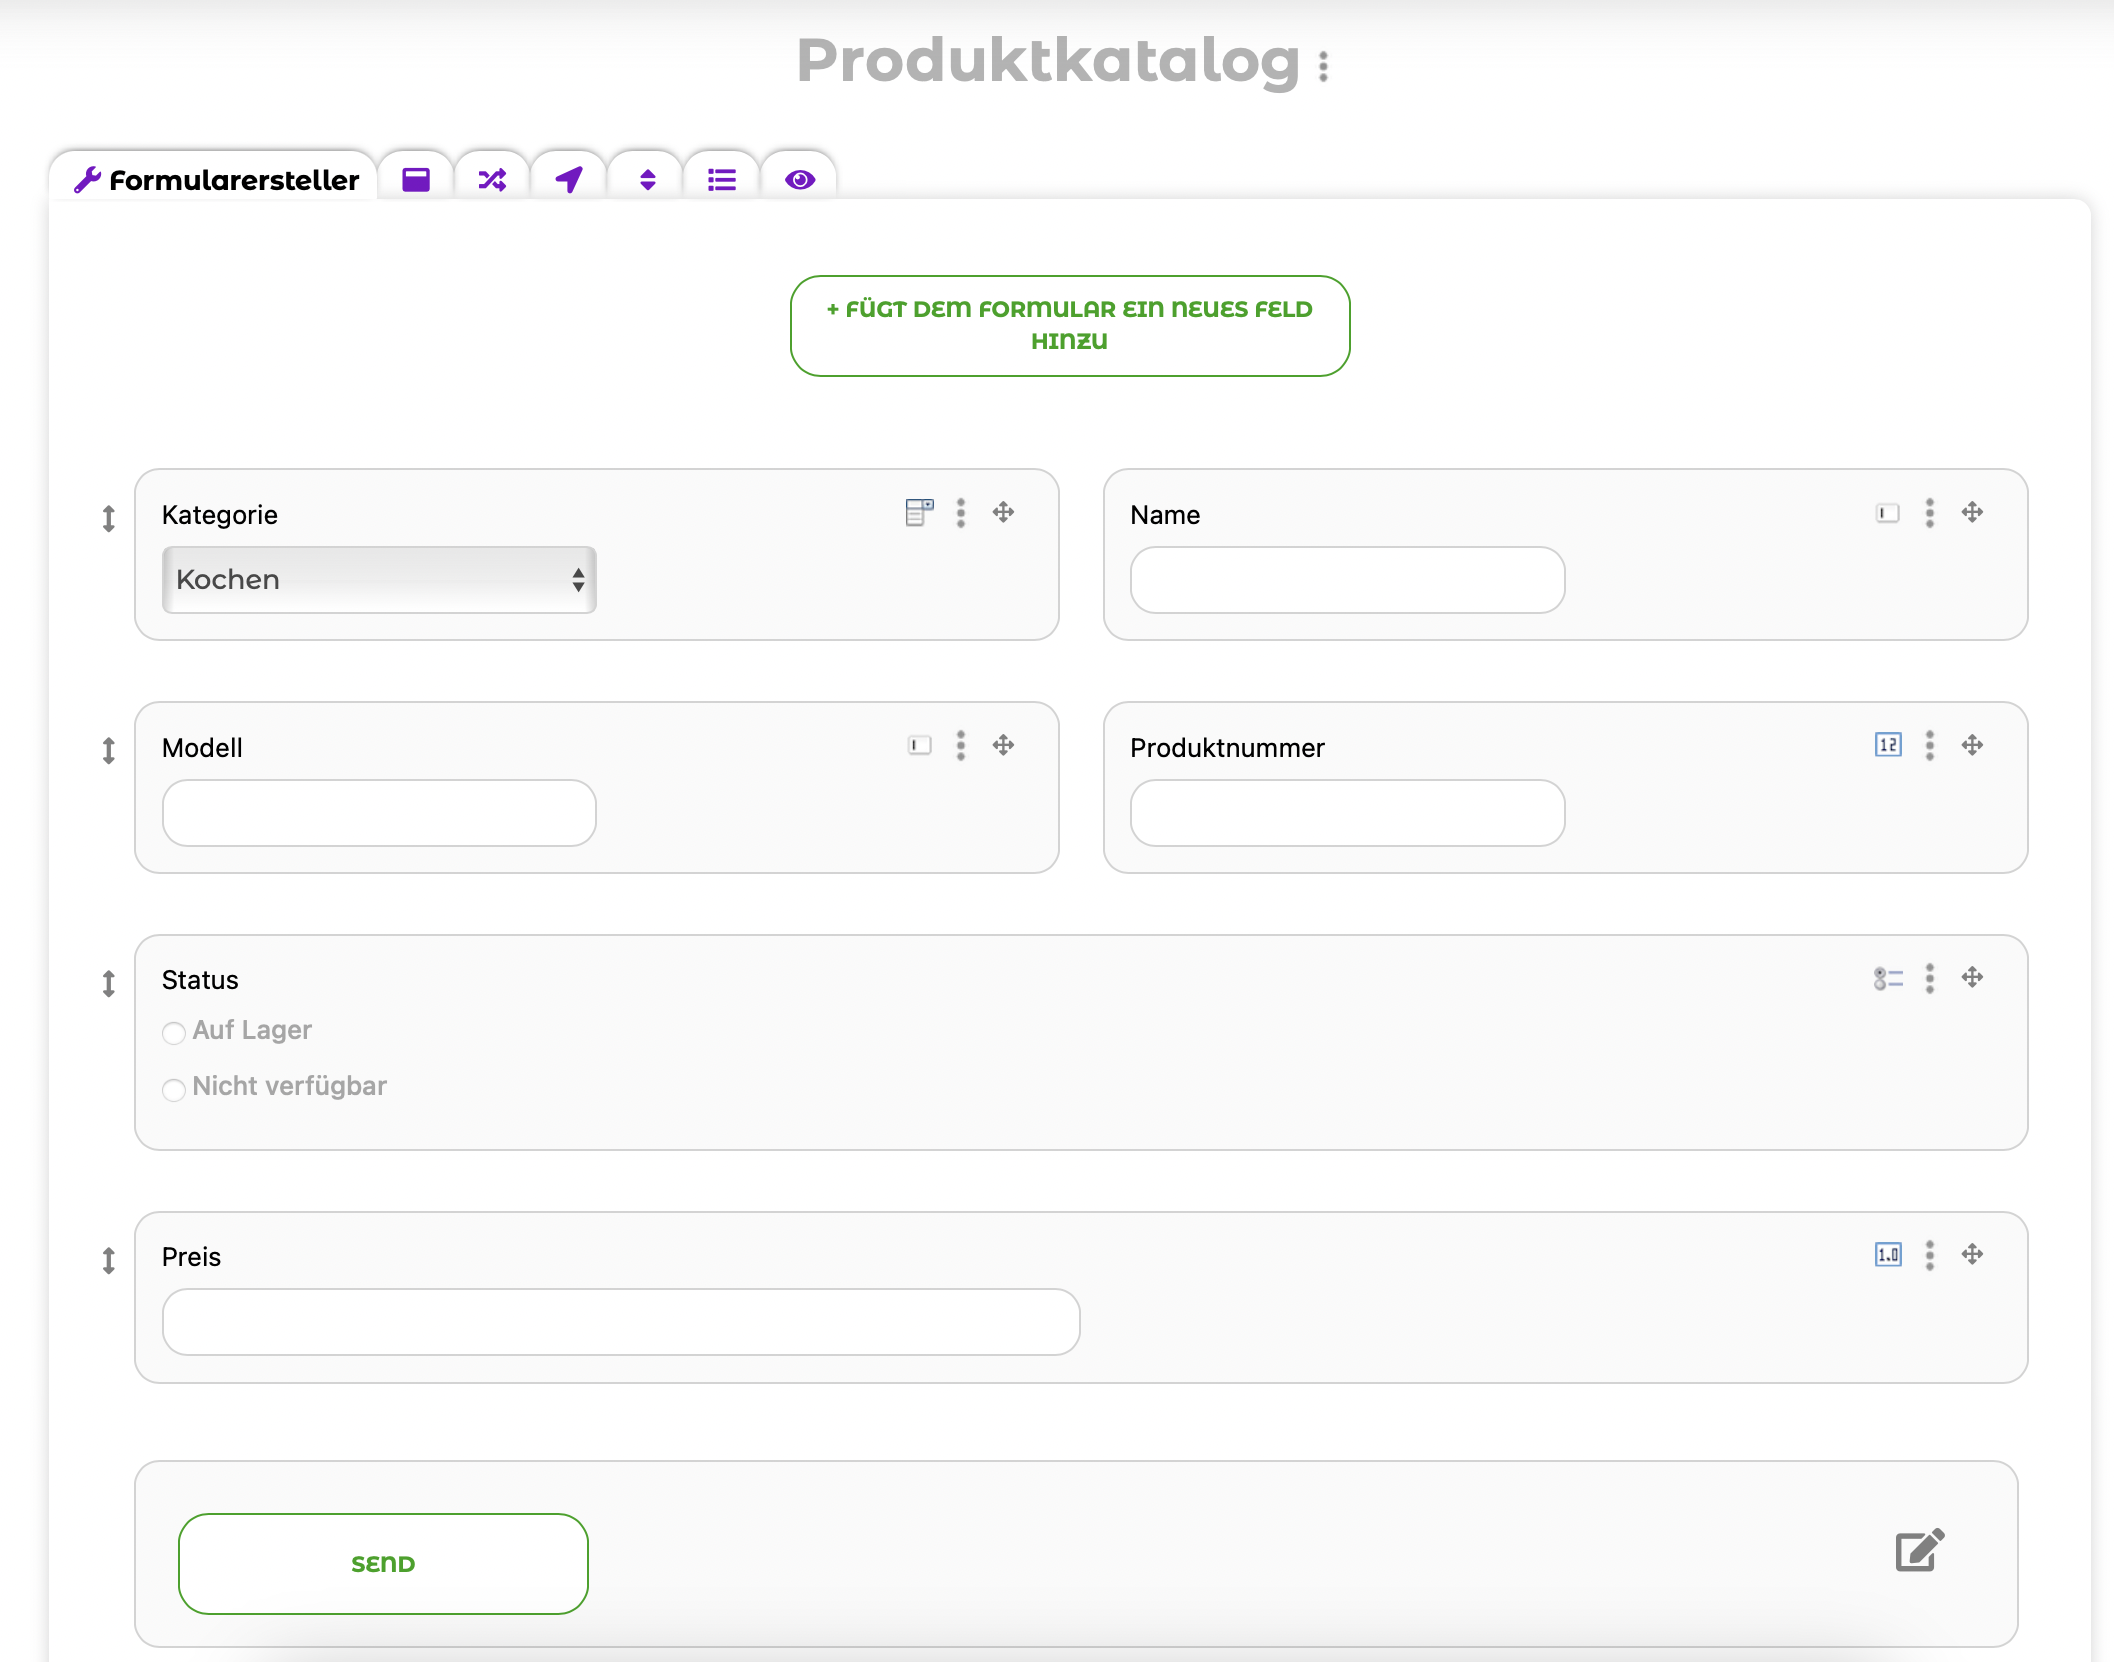Open the purple card layout tab
The image size is (2114, 1662).
416,179
